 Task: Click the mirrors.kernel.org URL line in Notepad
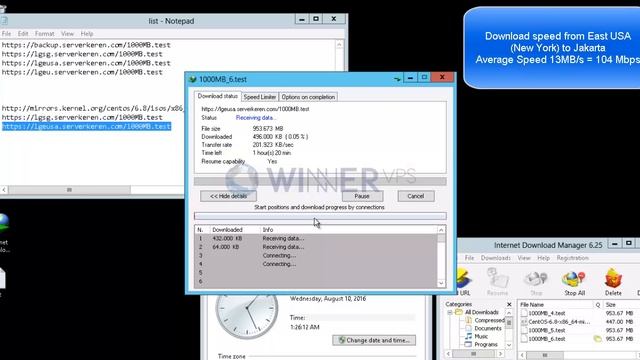[x=93, y=109]
